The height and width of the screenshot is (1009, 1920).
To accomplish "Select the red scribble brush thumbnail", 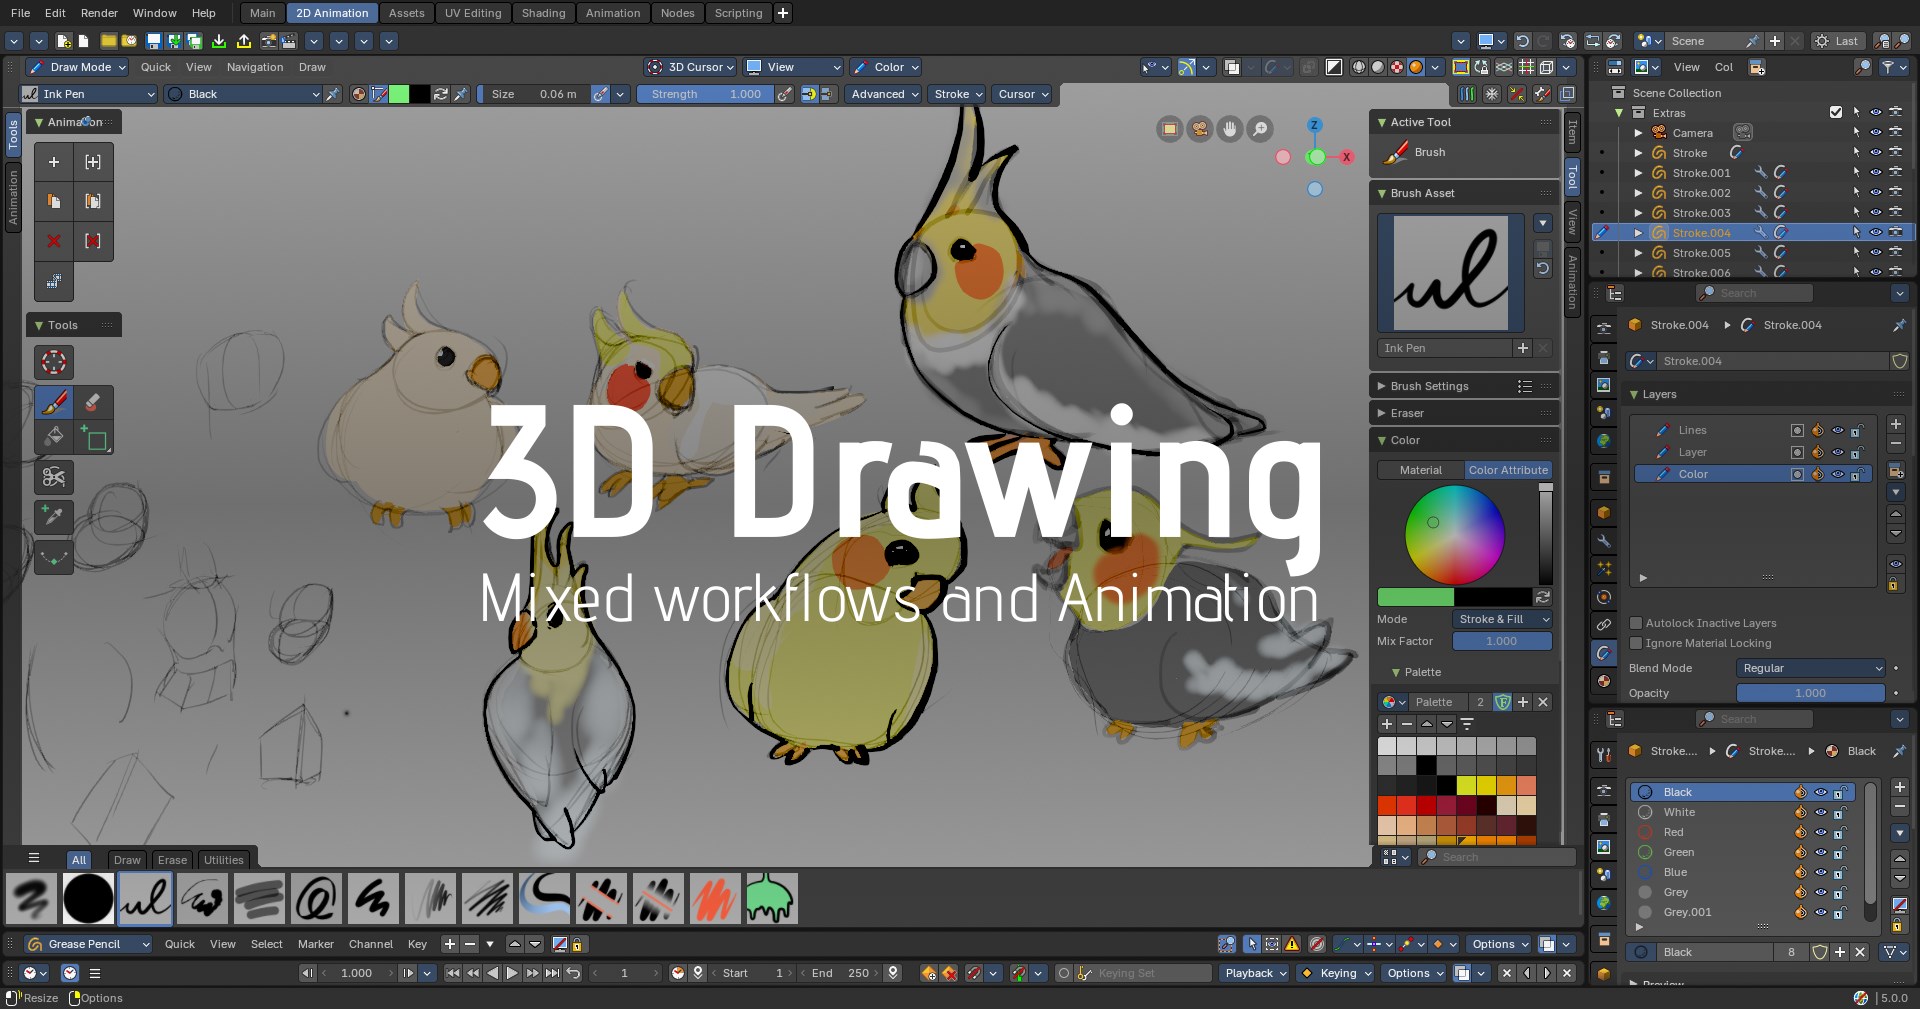I will point(715,898).
